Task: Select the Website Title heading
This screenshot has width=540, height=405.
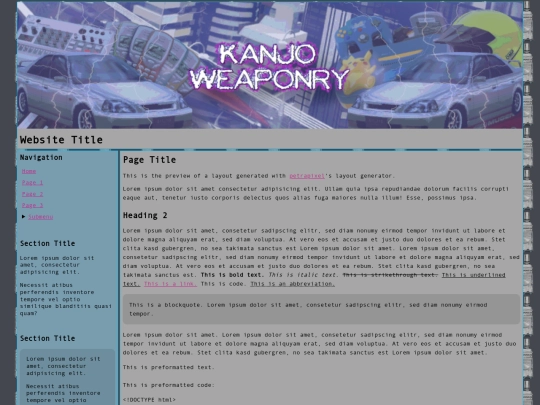Action: [x=61, y=140]
